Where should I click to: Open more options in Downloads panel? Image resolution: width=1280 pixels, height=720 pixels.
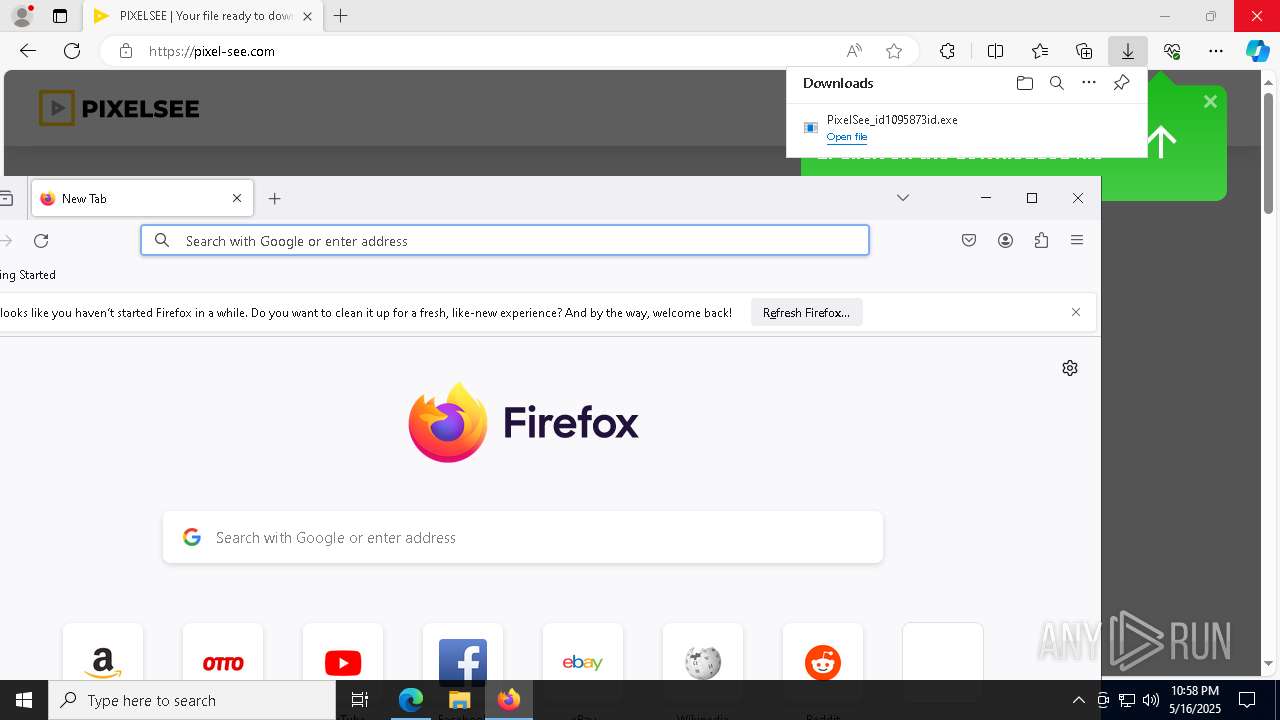click(x=1089, y=83)
